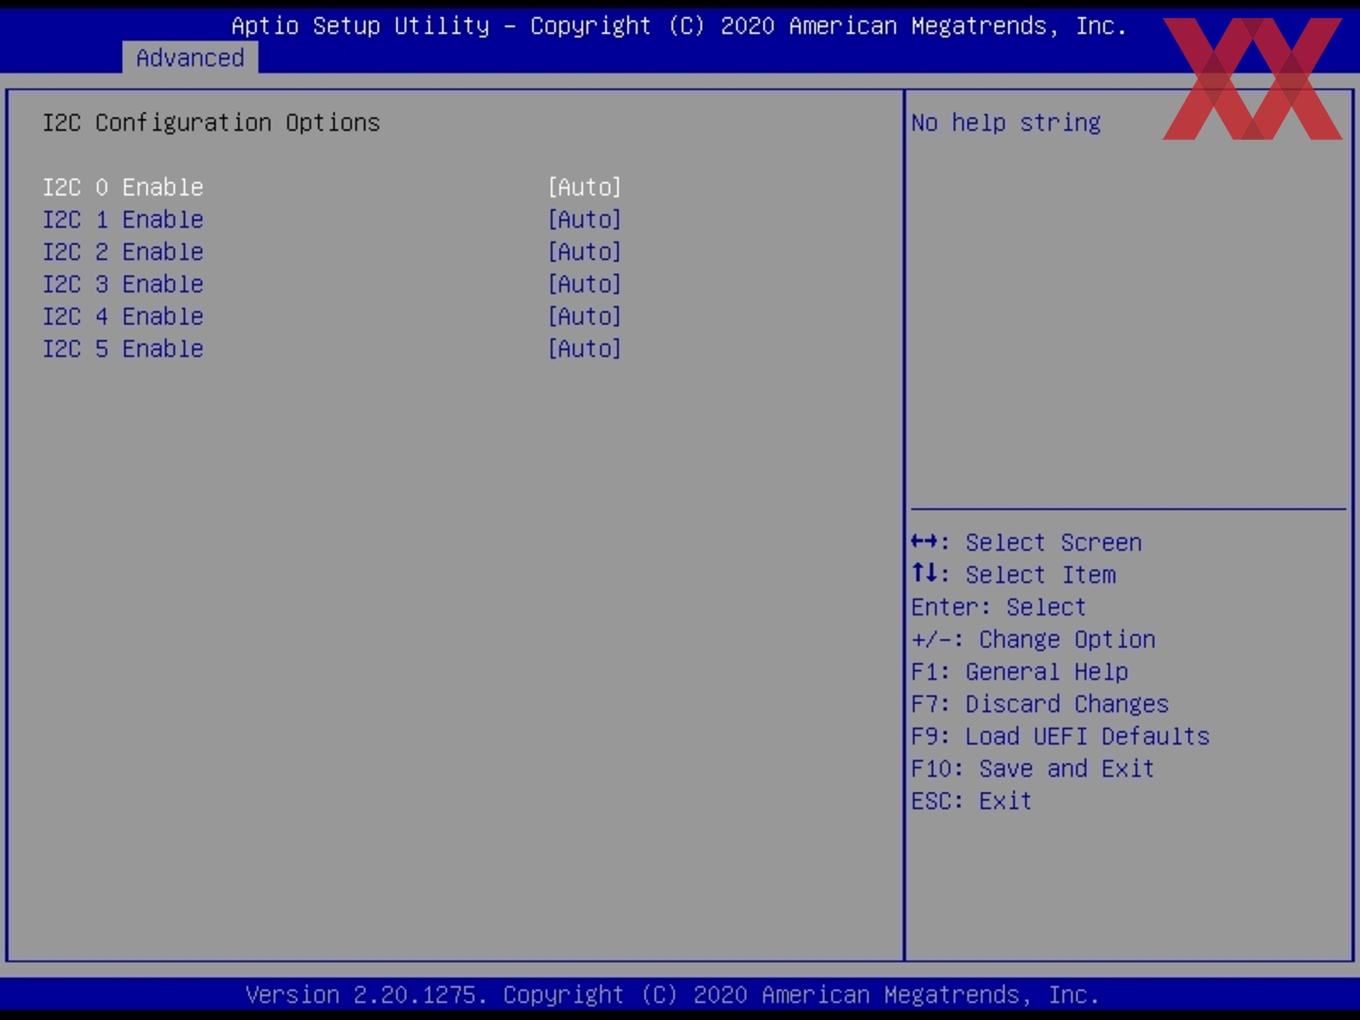The width and height of the screenshot is (1360, 1020).
Task: Change the [Auto] value for I2C 5
Action: point(585,348)
